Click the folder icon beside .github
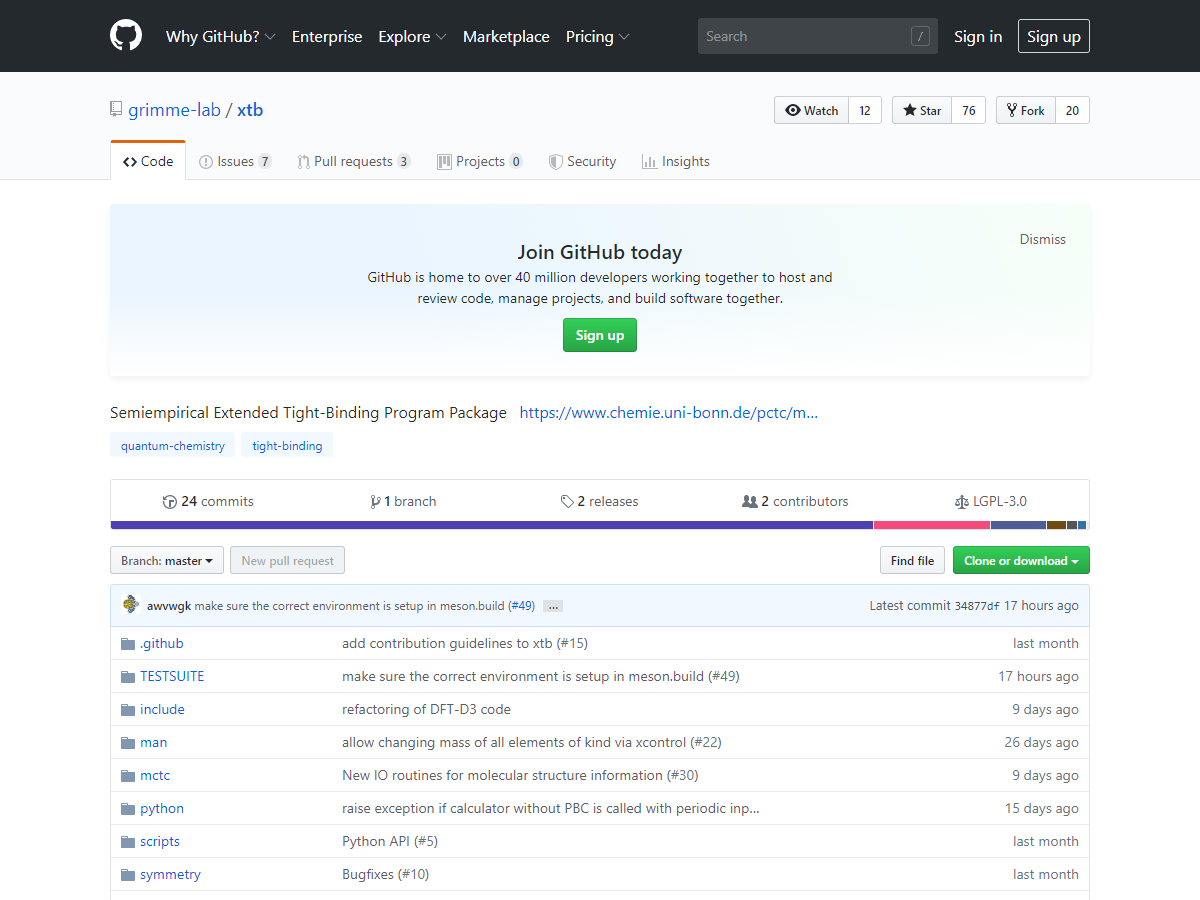The image size is (1200, 900). coord(128,644)
